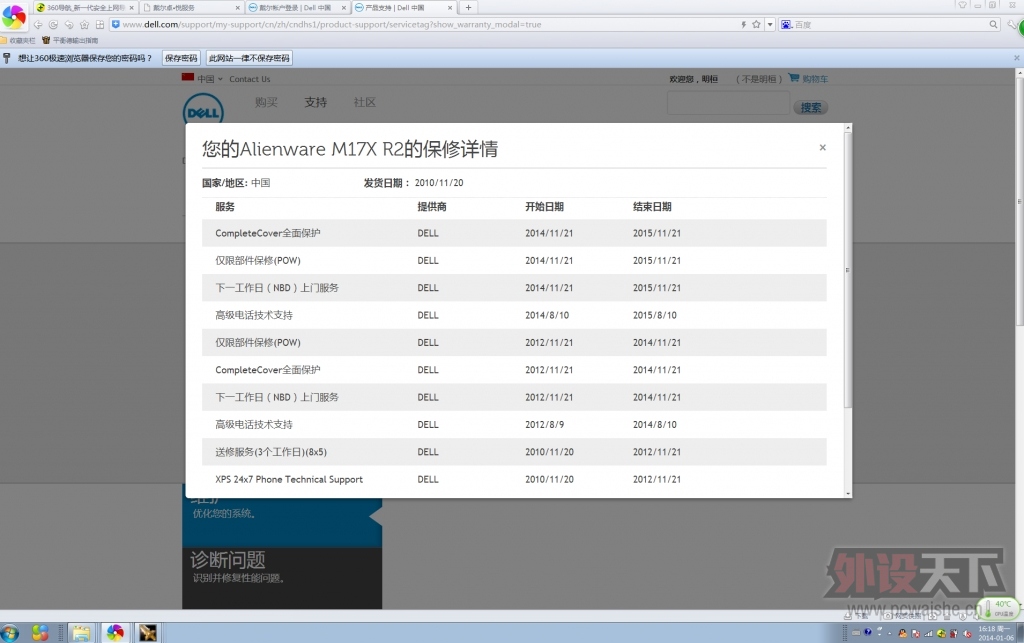Click the lightning speed mode icon

coord(743,24)
